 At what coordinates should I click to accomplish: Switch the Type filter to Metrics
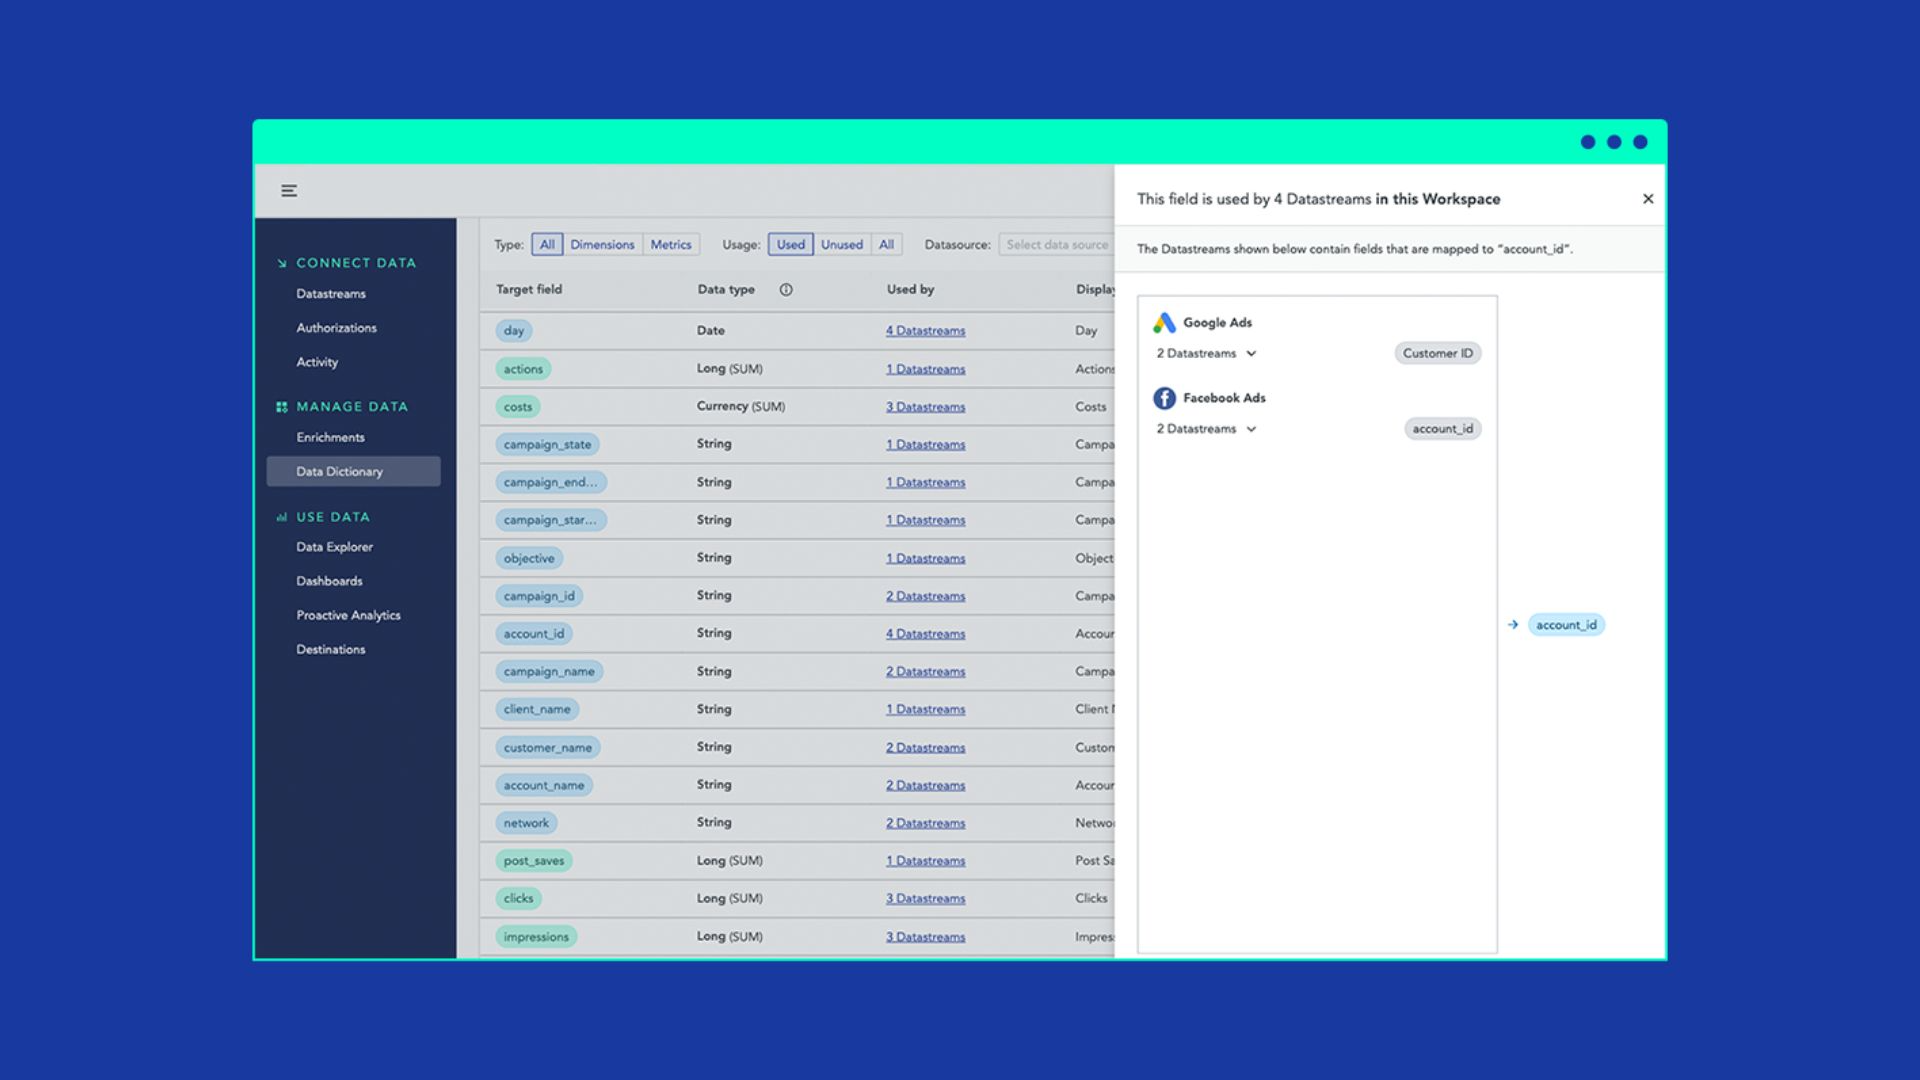pos(671,244)
